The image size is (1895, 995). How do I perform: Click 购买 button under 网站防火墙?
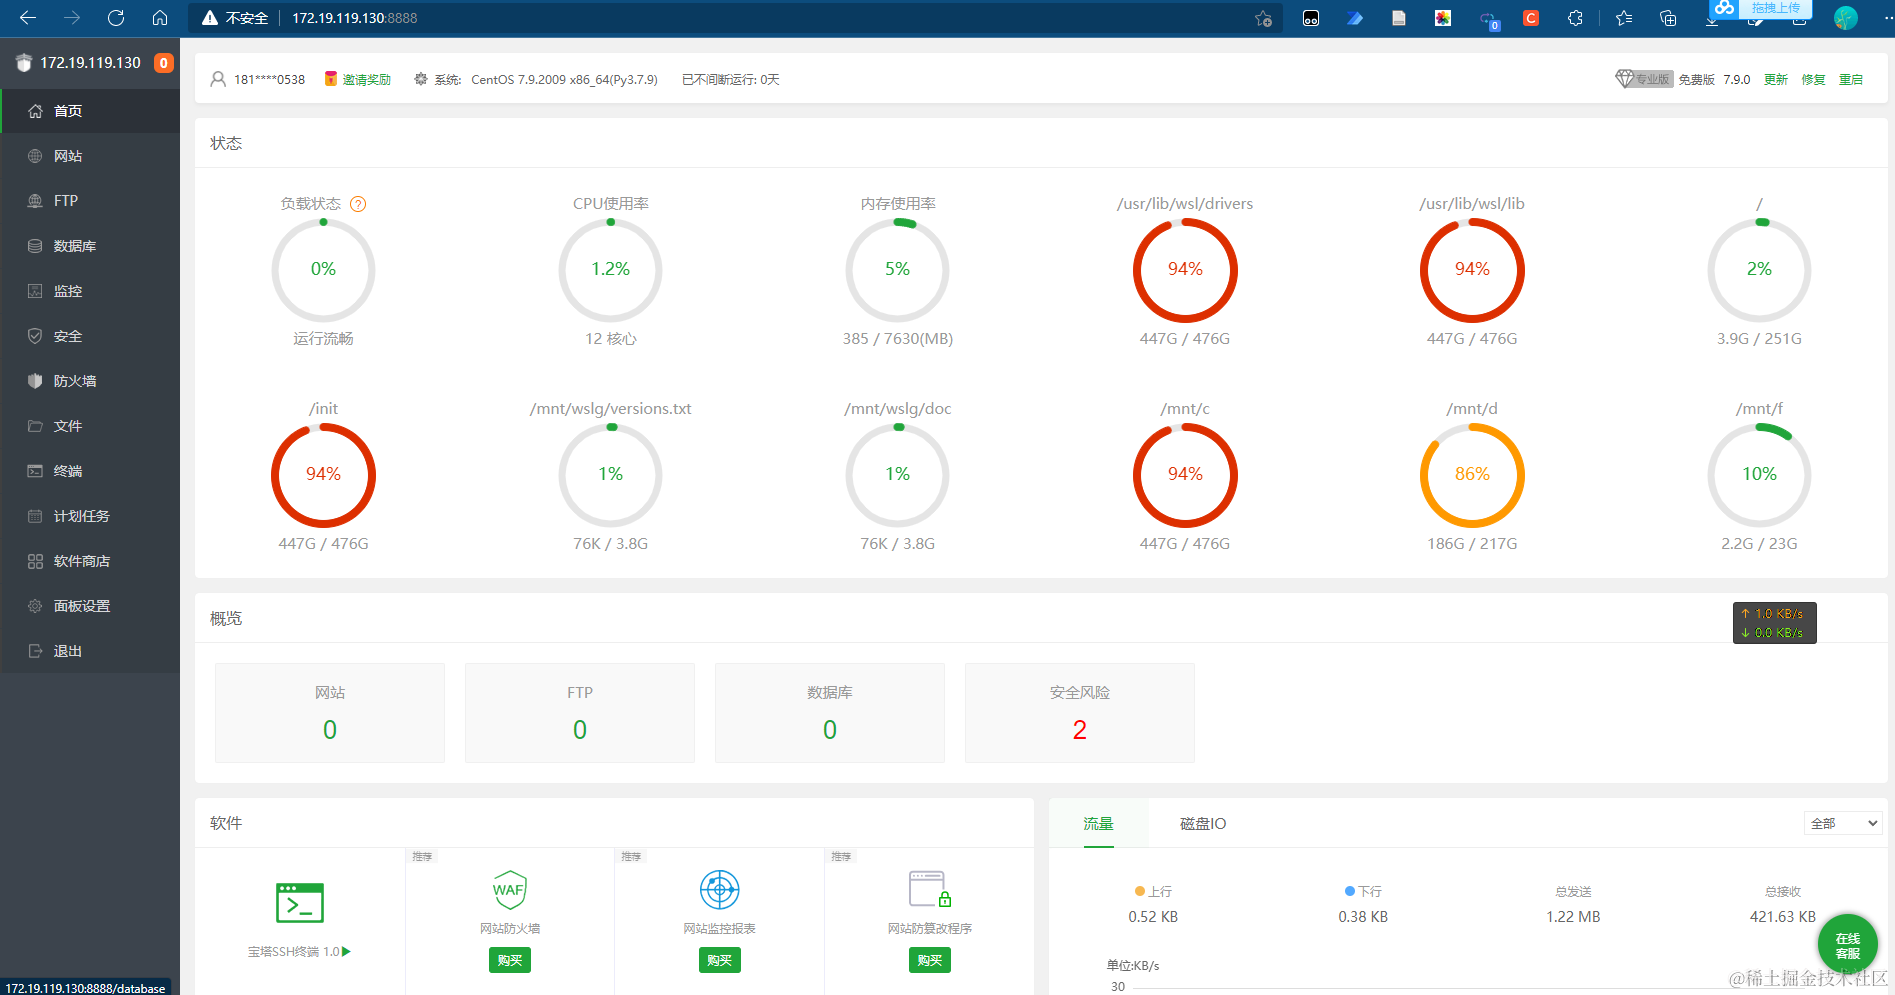[510, 960]
